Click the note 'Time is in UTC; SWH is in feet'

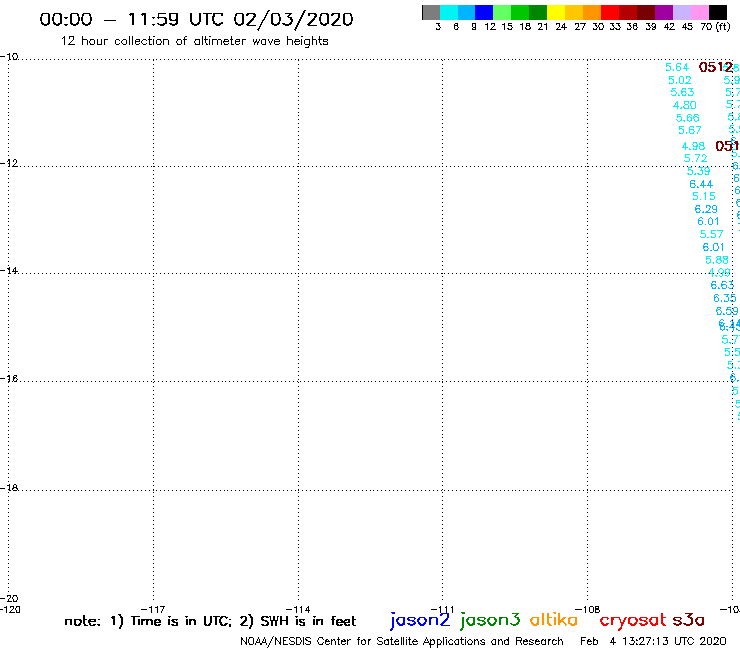(x=210, y=621)
